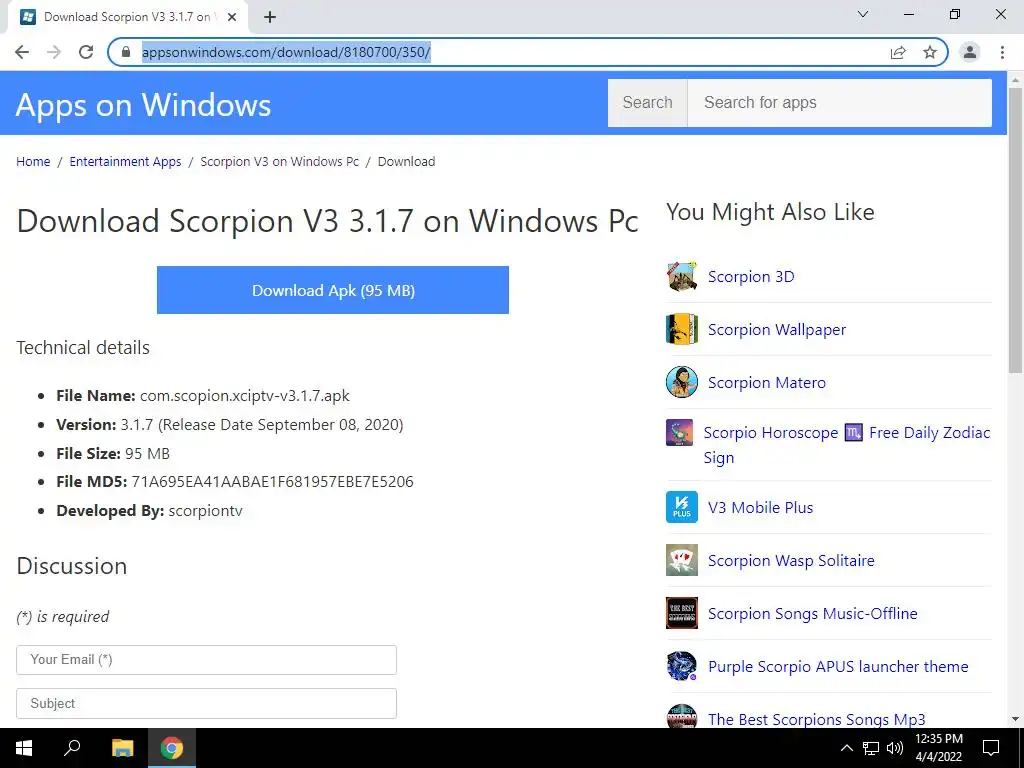Select the Download Scorpion V3 tab
The width and height of the screenshot is (1024, 768).
(x=127, y=17)
